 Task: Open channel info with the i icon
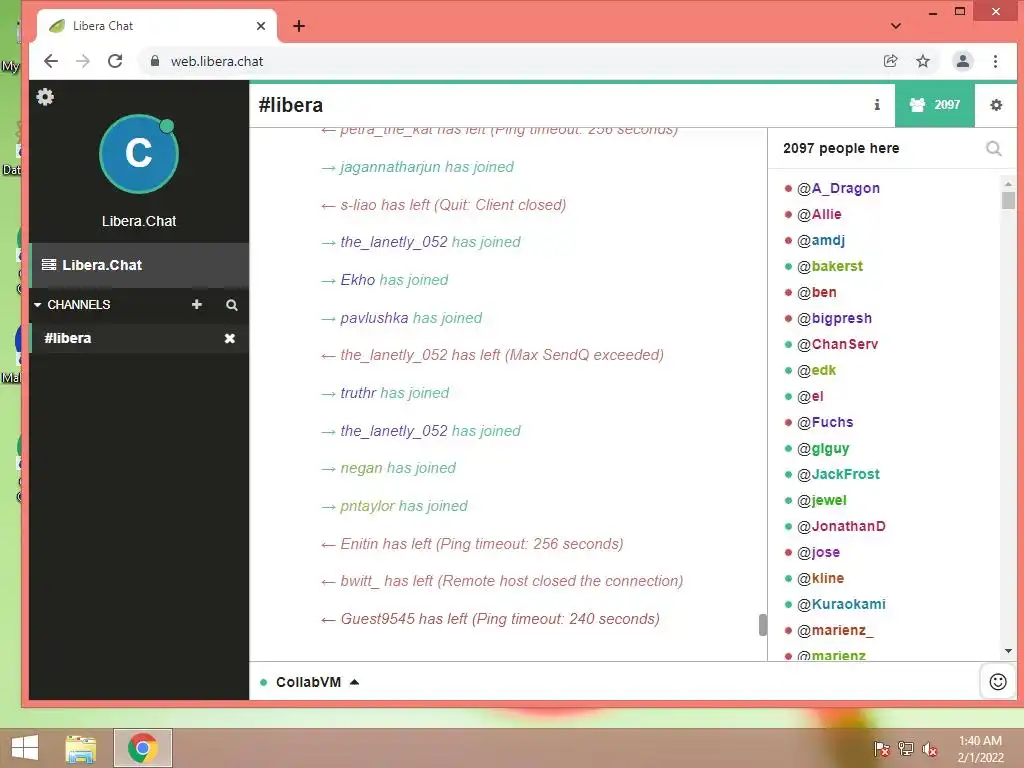click(x=877, y=104)
